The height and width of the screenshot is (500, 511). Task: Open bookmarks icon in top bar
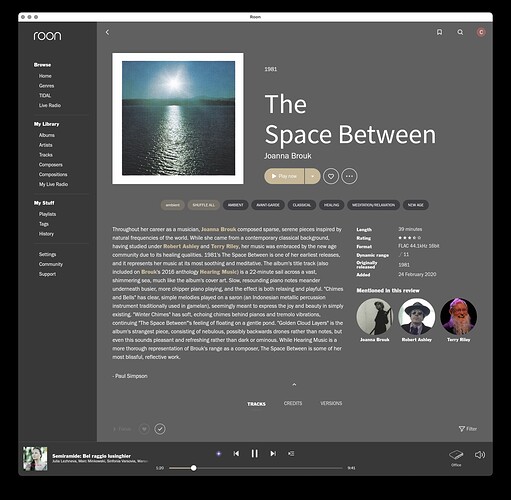(439, 32)
